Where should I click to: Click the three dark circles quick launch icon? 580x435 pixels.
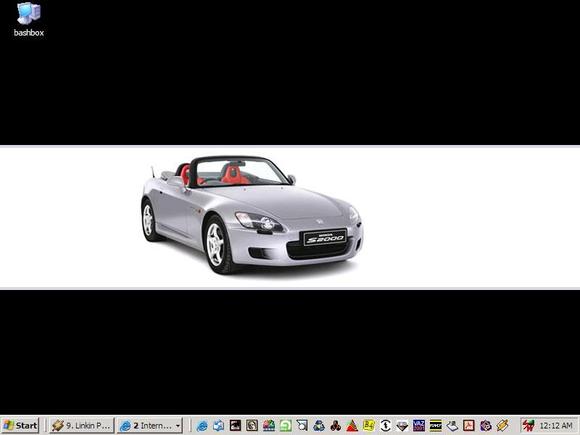(335, 426)
